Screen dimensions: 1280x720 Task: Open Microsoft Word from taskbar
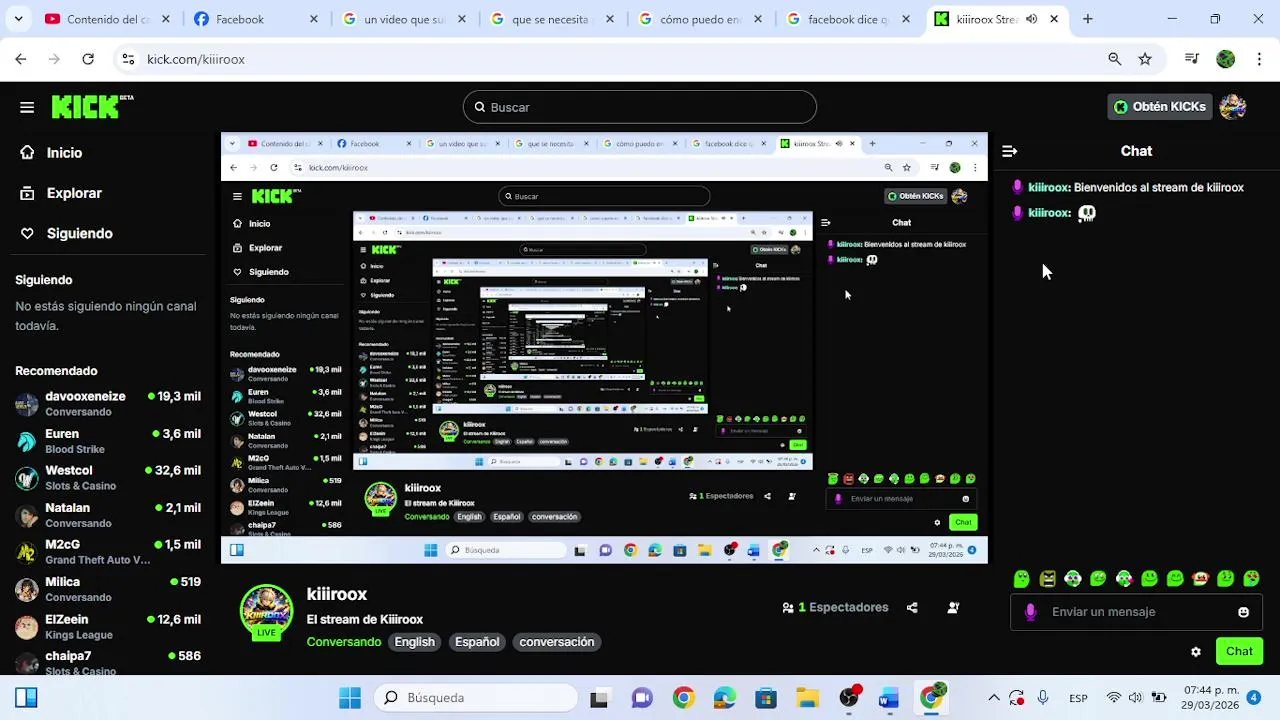coord(888,698)
